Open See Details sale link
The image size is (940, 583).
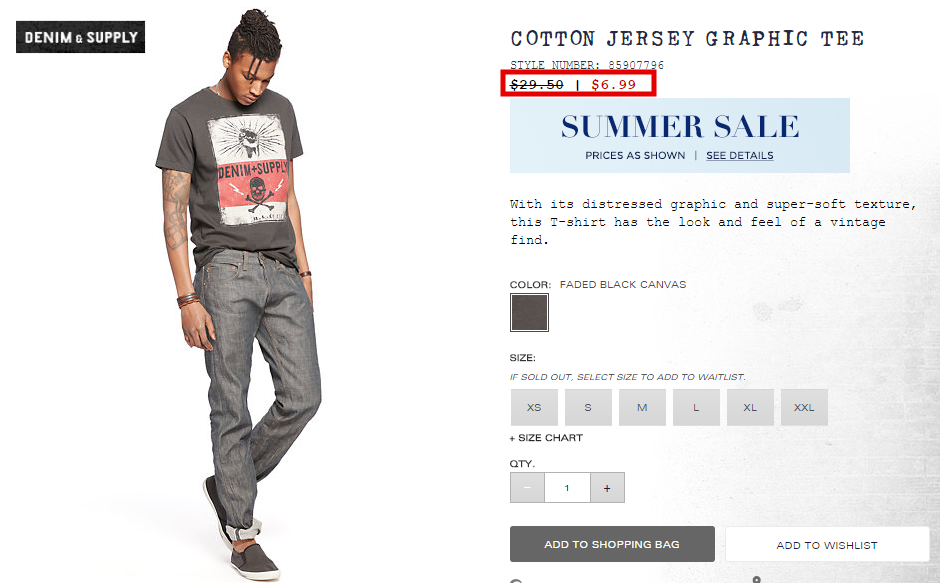(x=739, y=155)
